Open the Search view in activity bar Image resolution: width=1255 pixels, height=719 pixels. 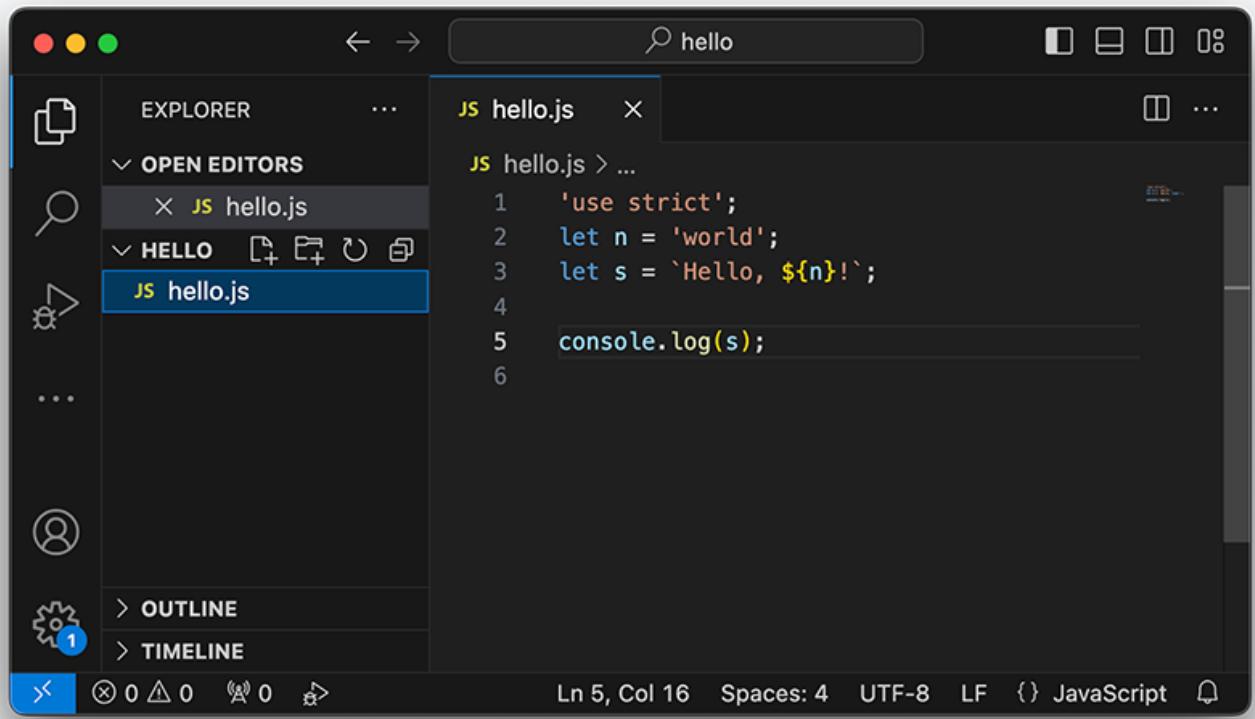[x=56, y=212]
